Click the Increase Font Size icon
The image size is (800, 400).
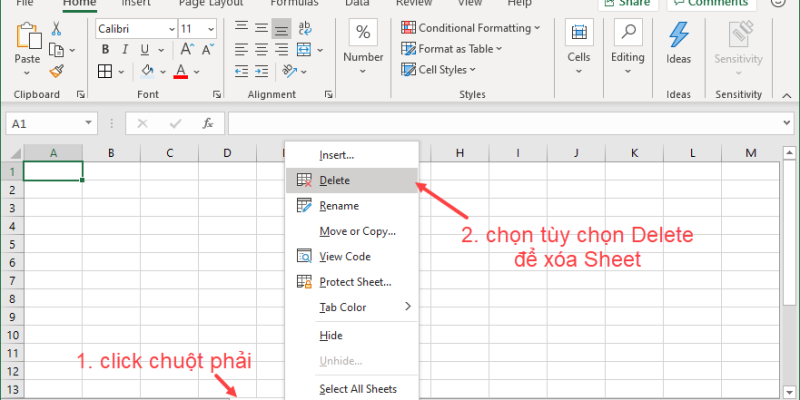pyautogui.click(x=187, y=50)
